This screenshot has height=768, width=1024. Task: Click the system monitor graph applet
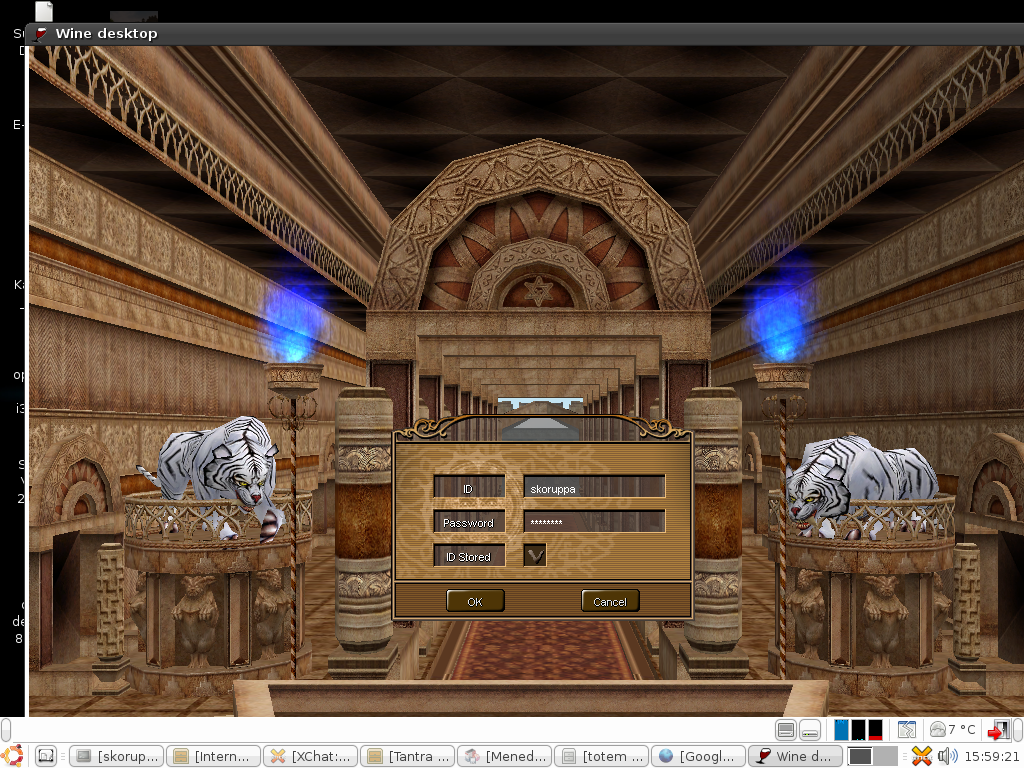[x=859, y=730]
